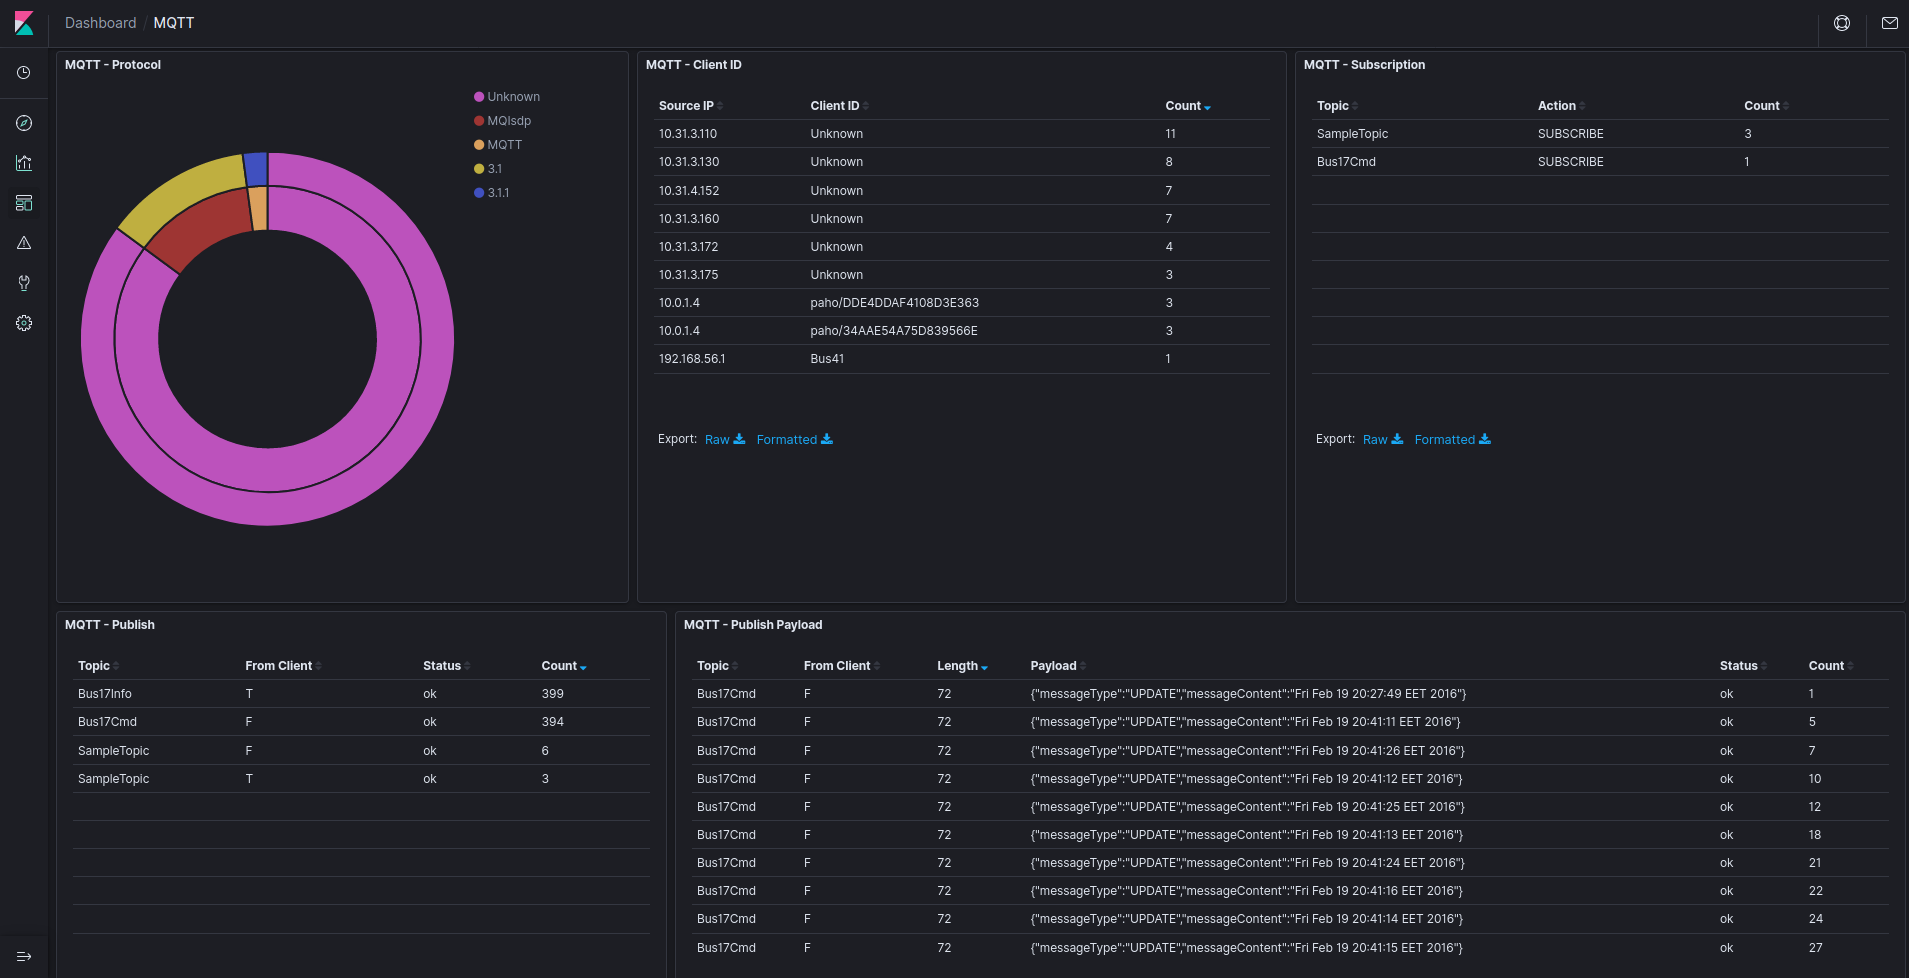Select the clock icon in the sidebar
Screen dimensions: 1909x978
pyautogui.click(x=23, y=72)
